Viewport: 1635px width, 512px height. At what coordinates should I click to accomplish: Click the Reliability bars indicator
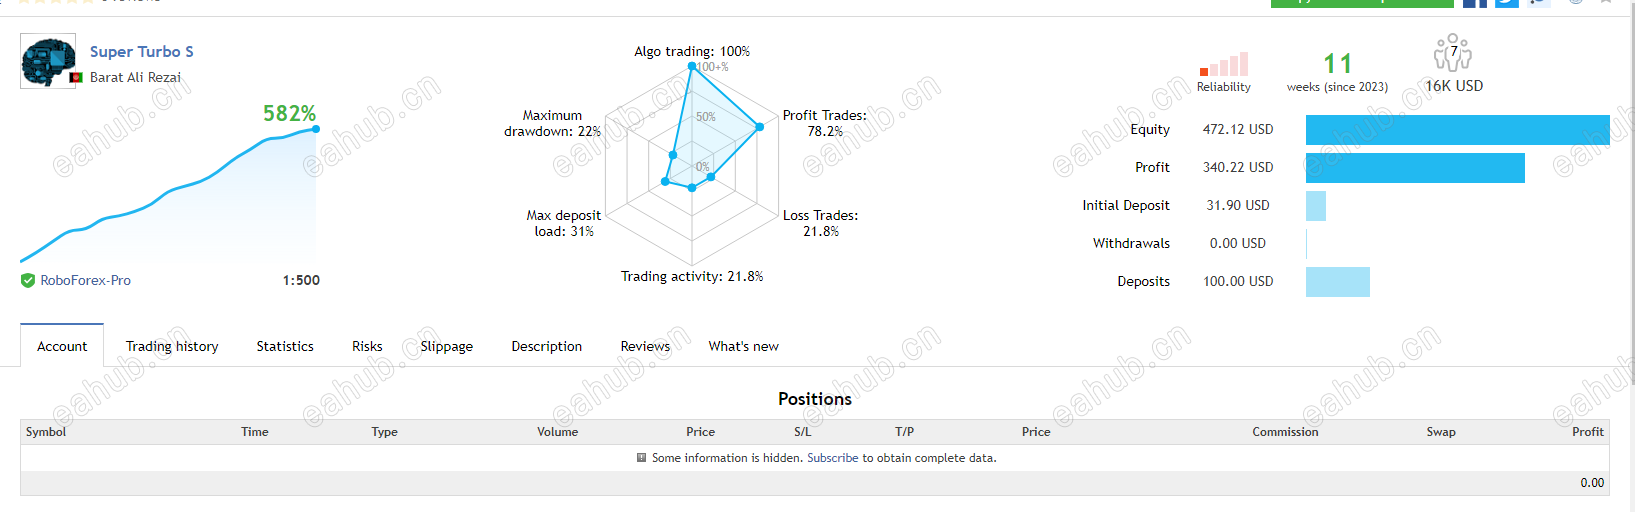click(x=1224, y=64)
